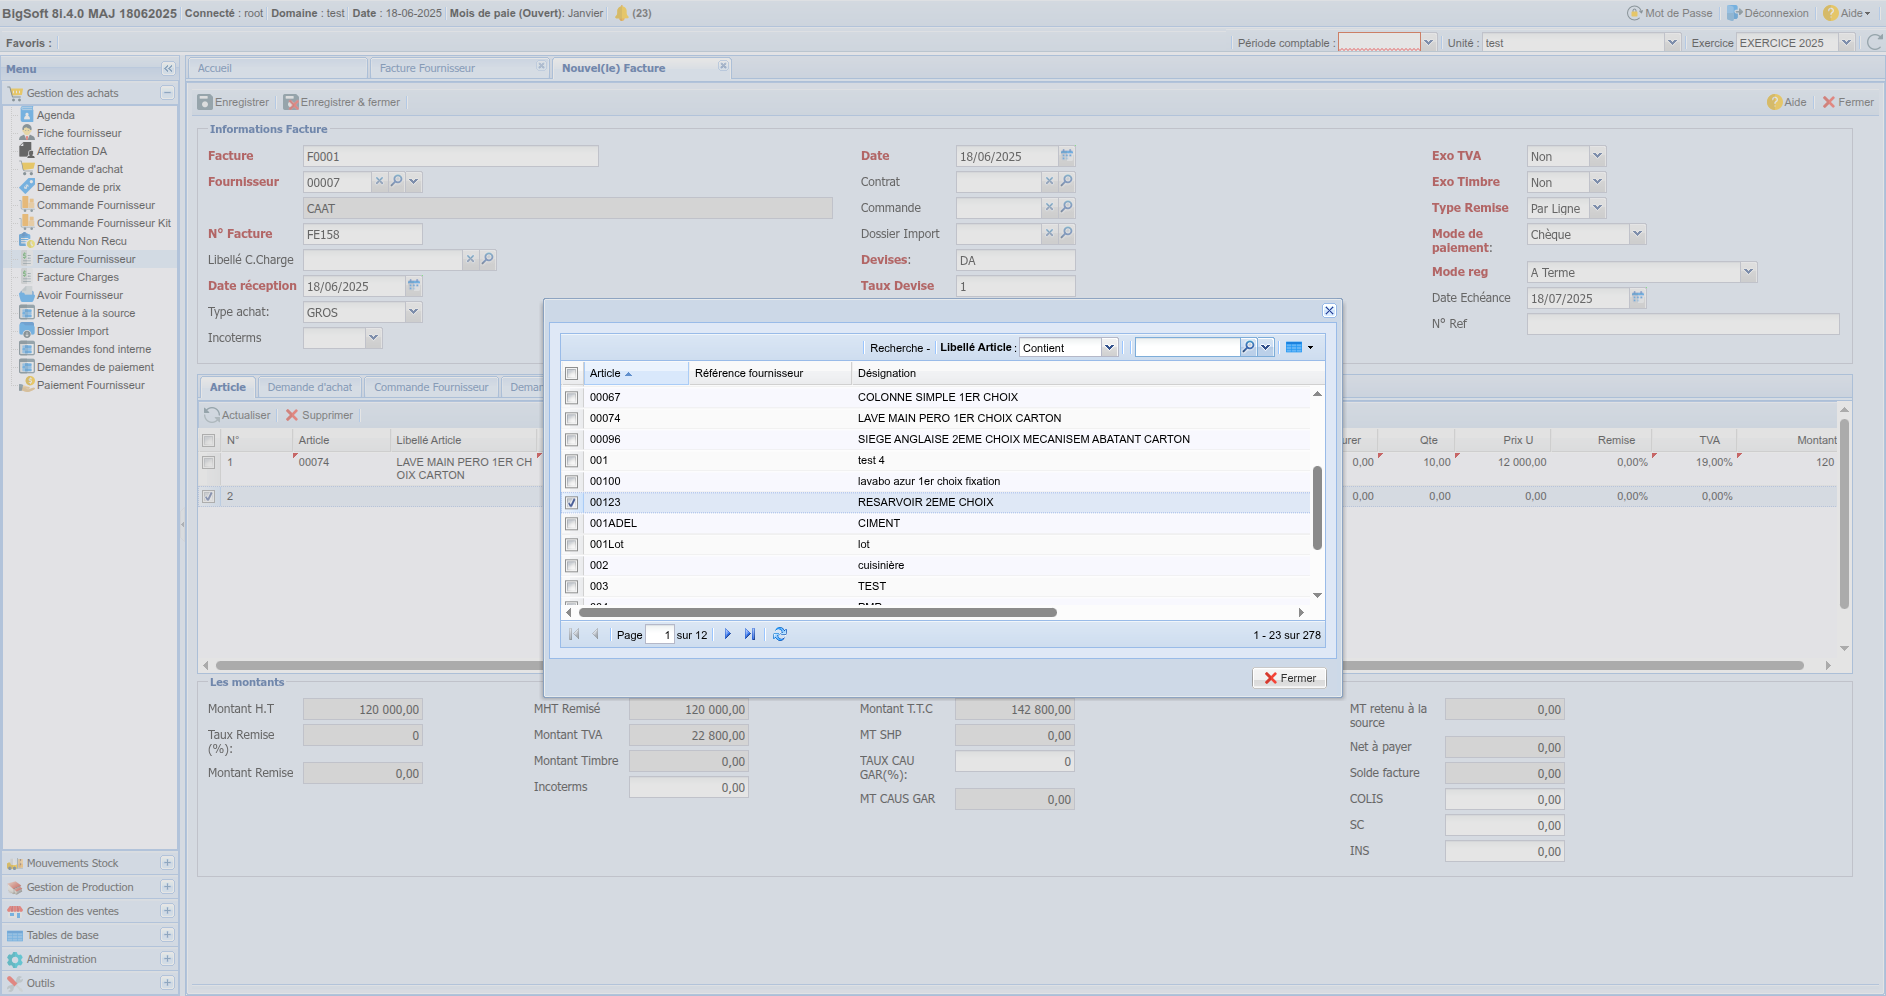The width and height of the screenshot is (1886, 996).
Task: Check the box for article 00074 in popup
Action: point(572,418)
